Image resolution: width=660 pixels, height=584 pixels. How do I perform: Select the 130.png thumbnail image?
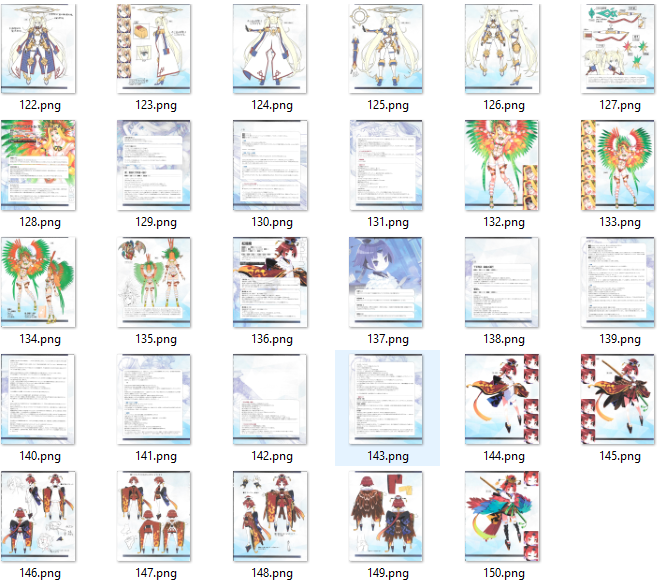click(x=270, y=165)
